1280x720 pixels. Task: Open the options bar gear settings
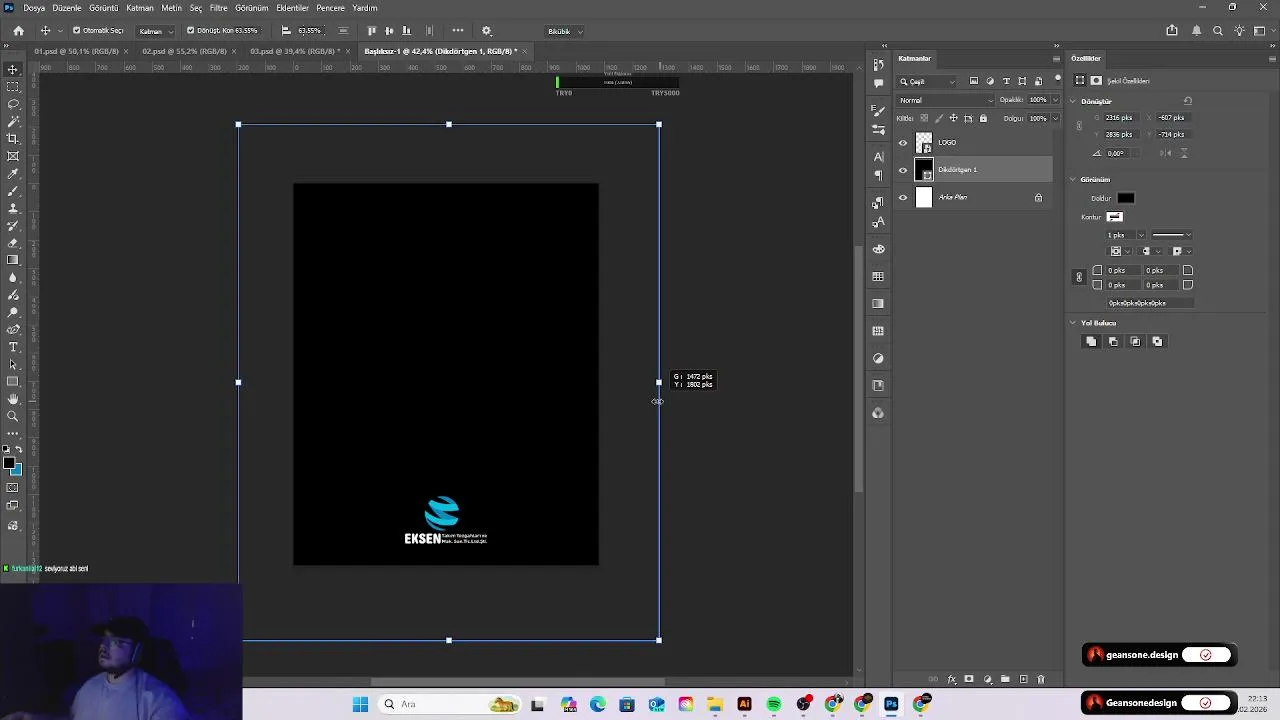(x=487, y=31)
